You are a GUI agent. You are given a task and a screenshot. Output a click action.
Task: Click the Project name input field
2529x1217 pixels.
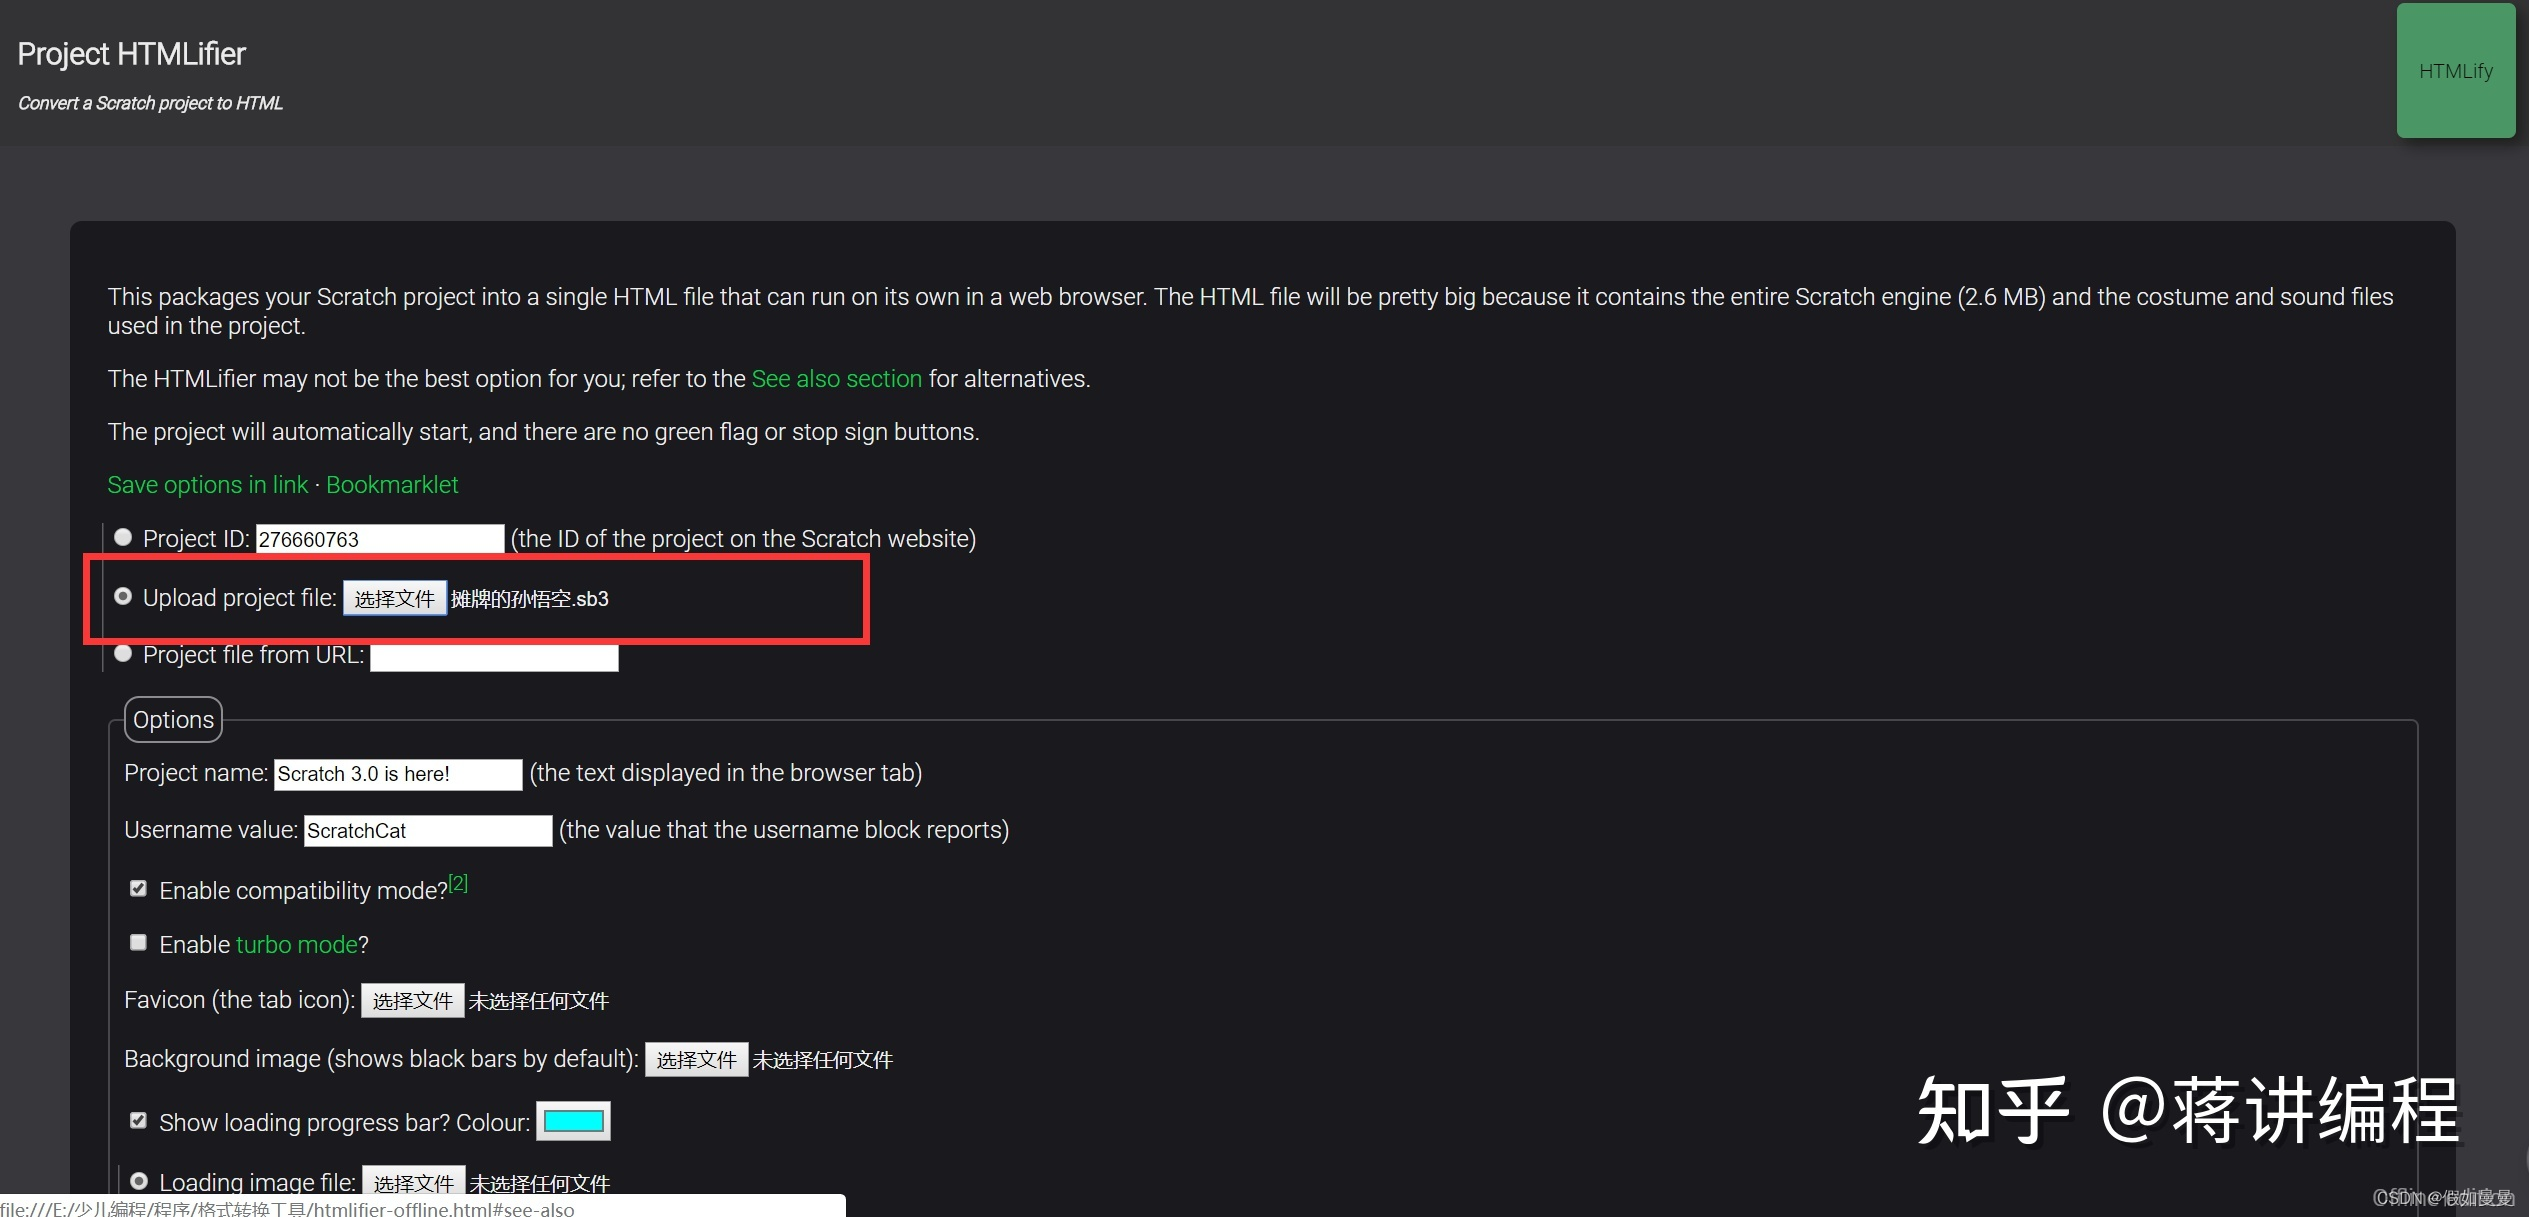point(397,774)
